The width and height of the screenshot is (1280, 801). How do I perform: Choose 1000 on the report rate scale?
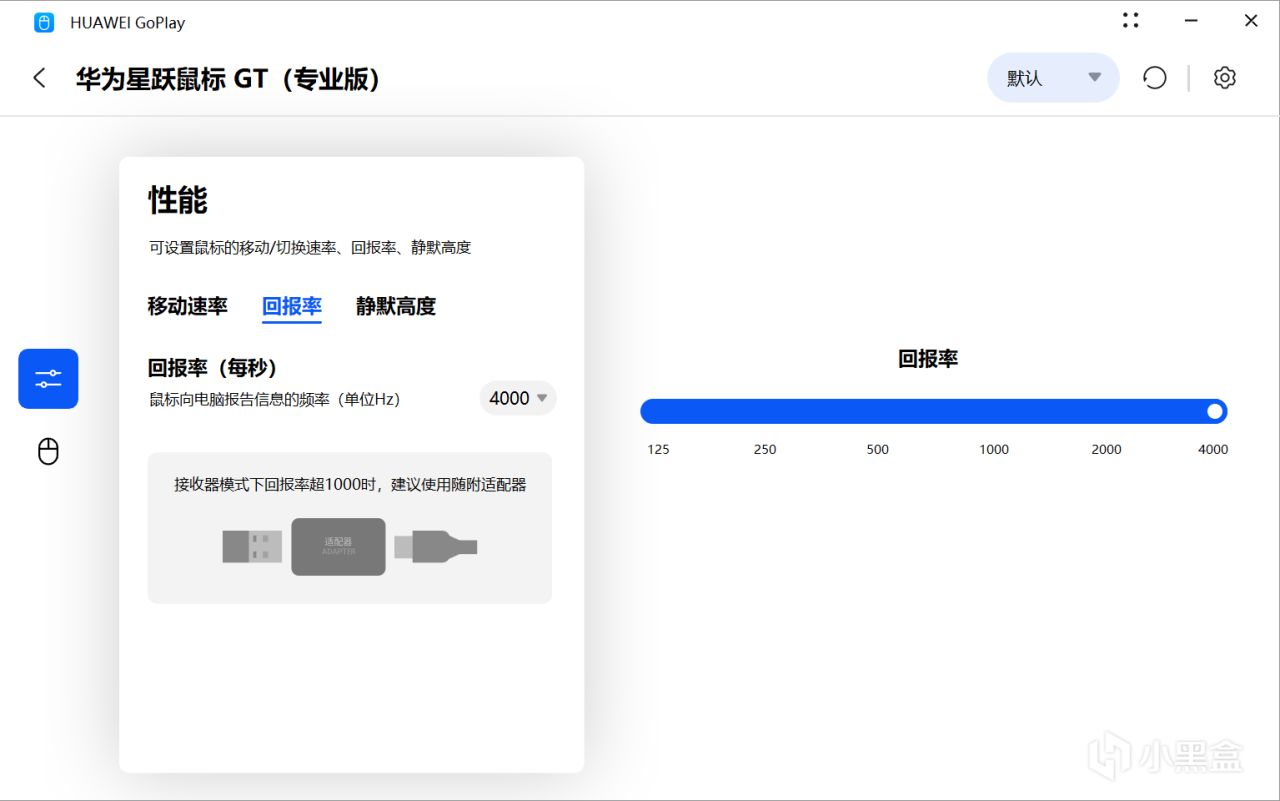[994, 449]
